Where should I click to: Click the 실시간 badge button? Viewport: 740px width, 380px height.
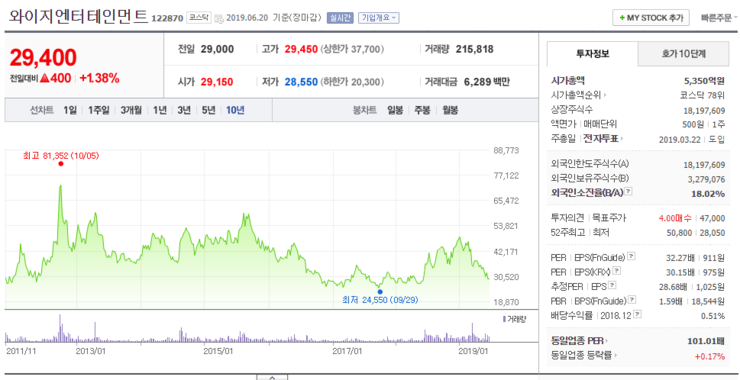340,18
